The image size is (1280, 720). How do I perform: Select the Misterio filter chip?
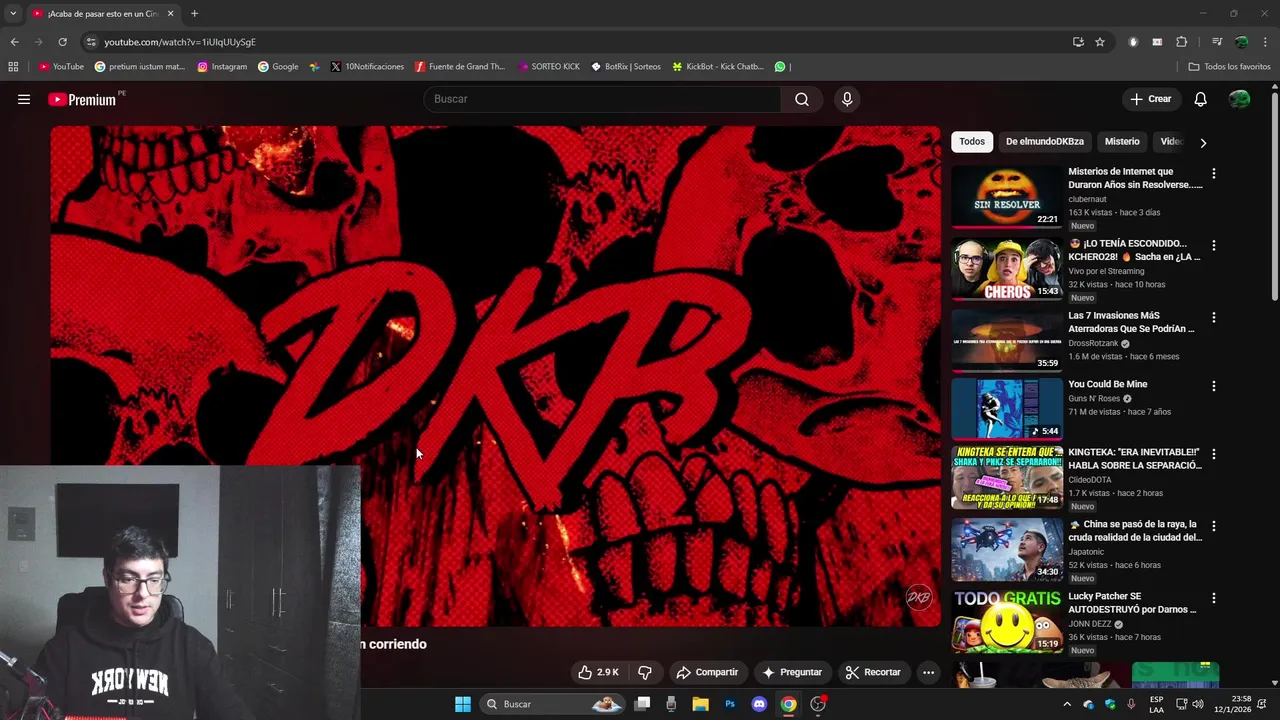[1122, 142]
